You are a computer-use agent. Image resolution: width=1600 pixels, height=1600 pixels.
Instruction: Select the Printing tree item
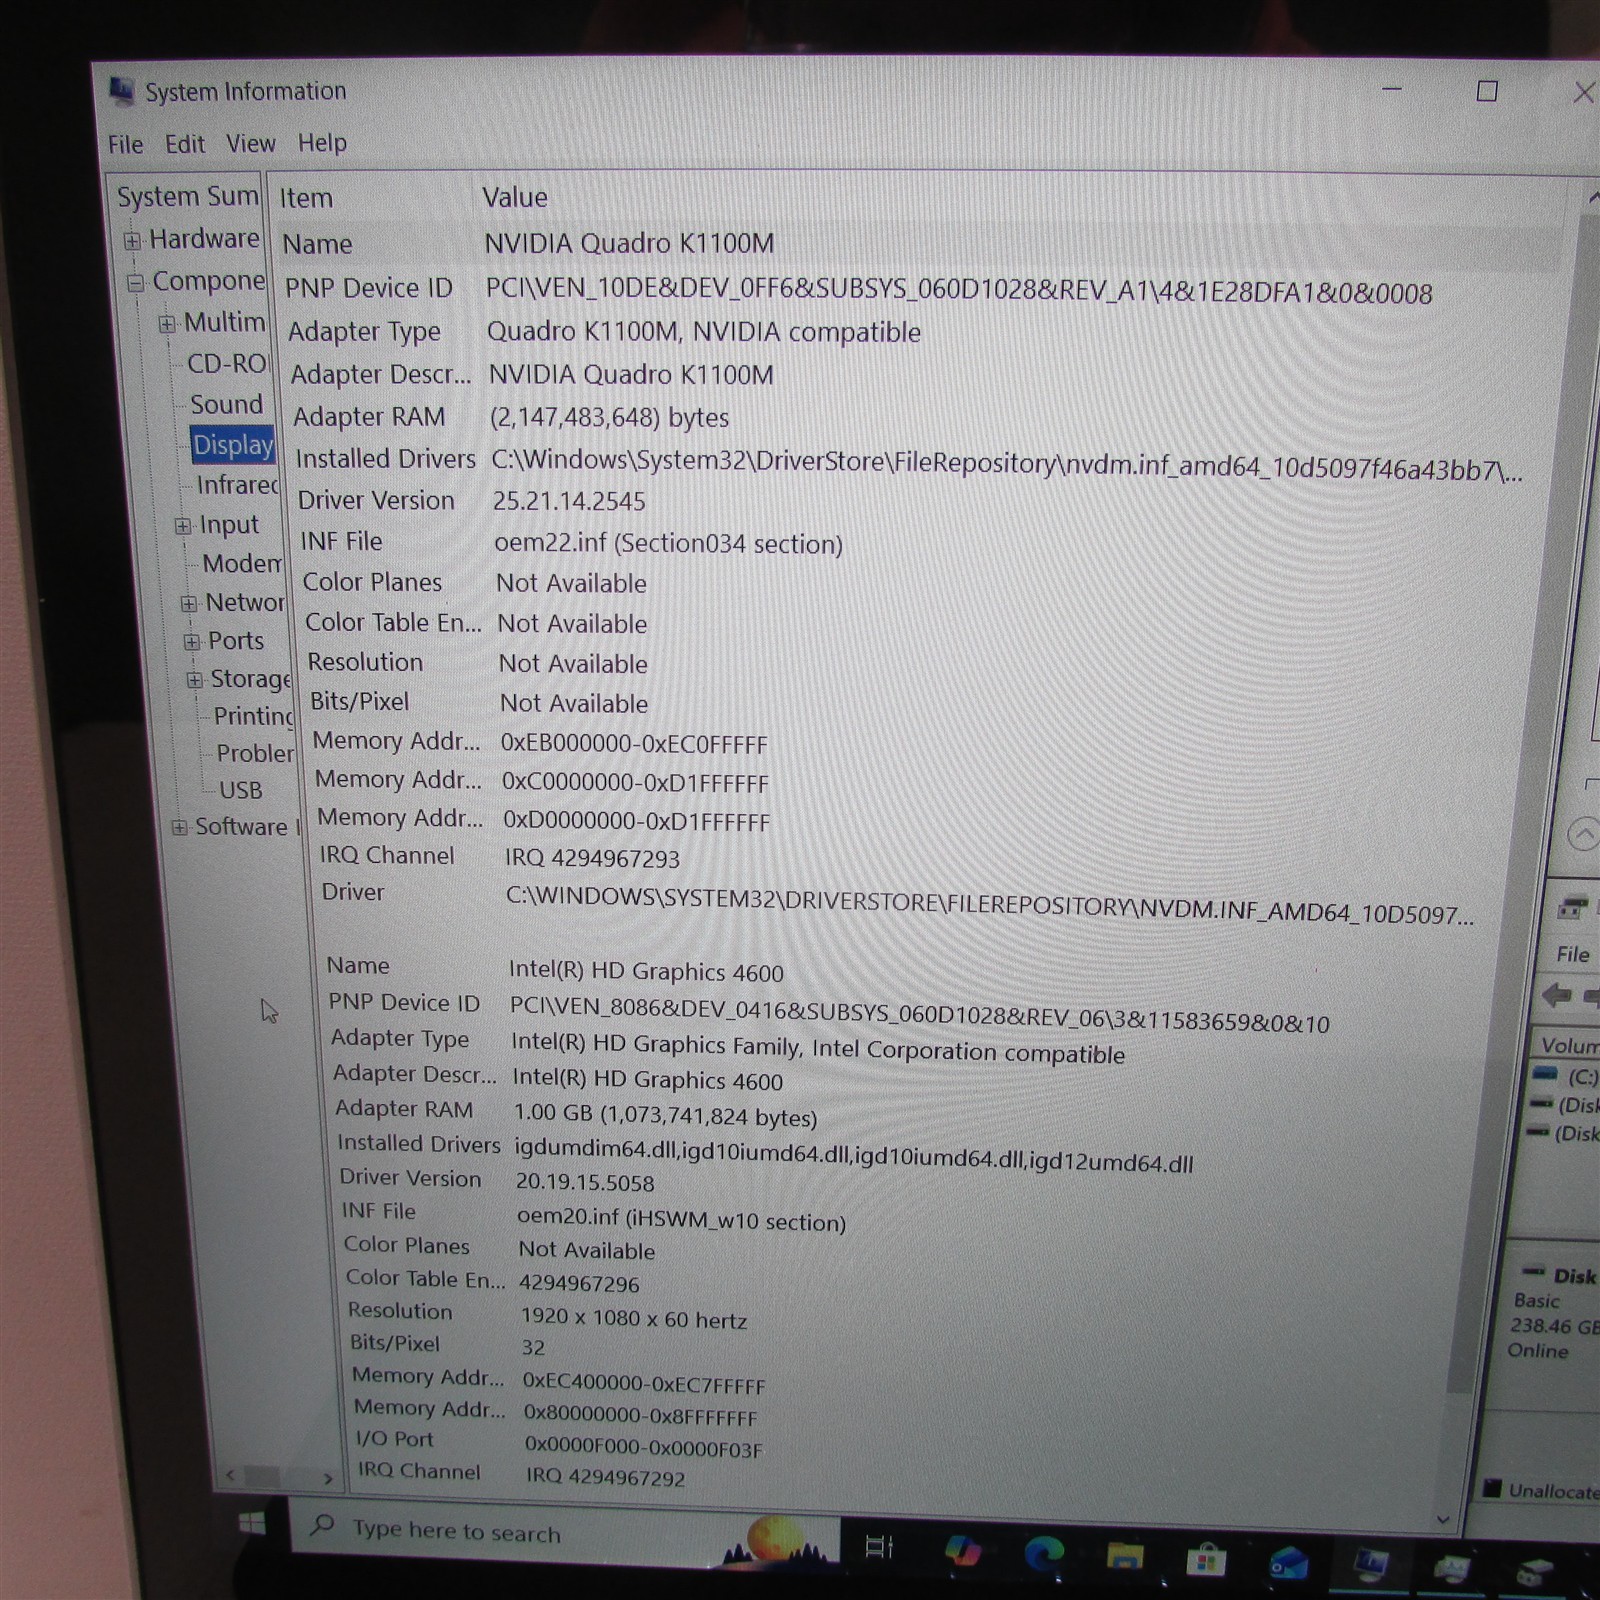[x=253, y=716]
